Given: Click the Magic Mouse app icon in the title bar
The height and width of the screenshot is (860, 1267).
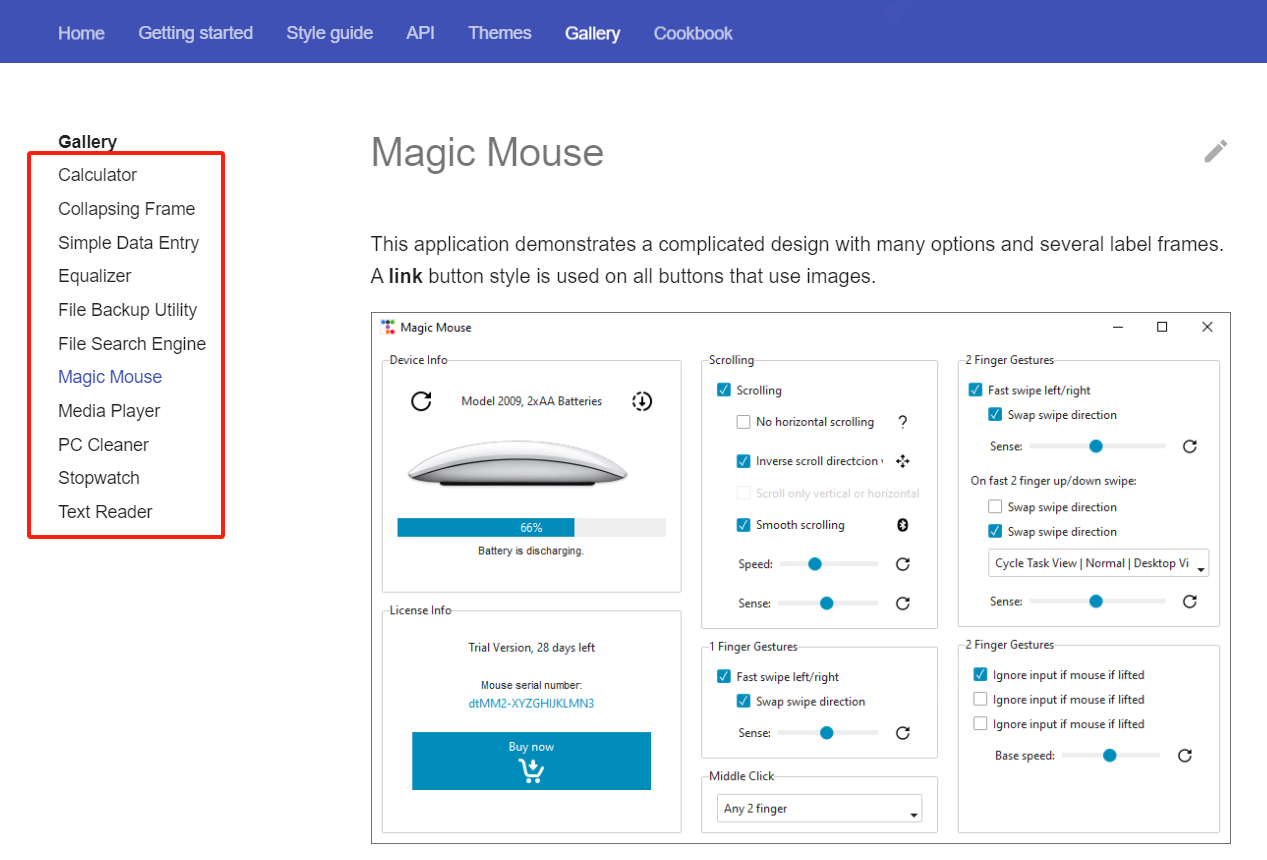Looking at the screenshot, I should coord(389,327).
